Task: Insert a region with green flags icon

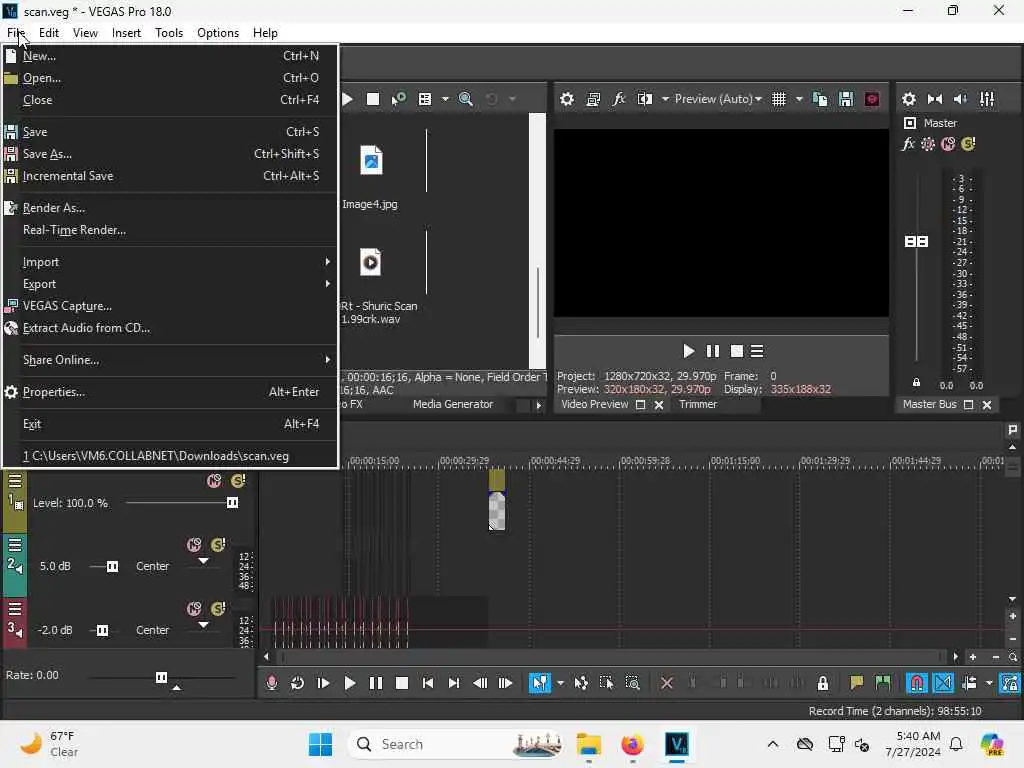Action: 882,683
